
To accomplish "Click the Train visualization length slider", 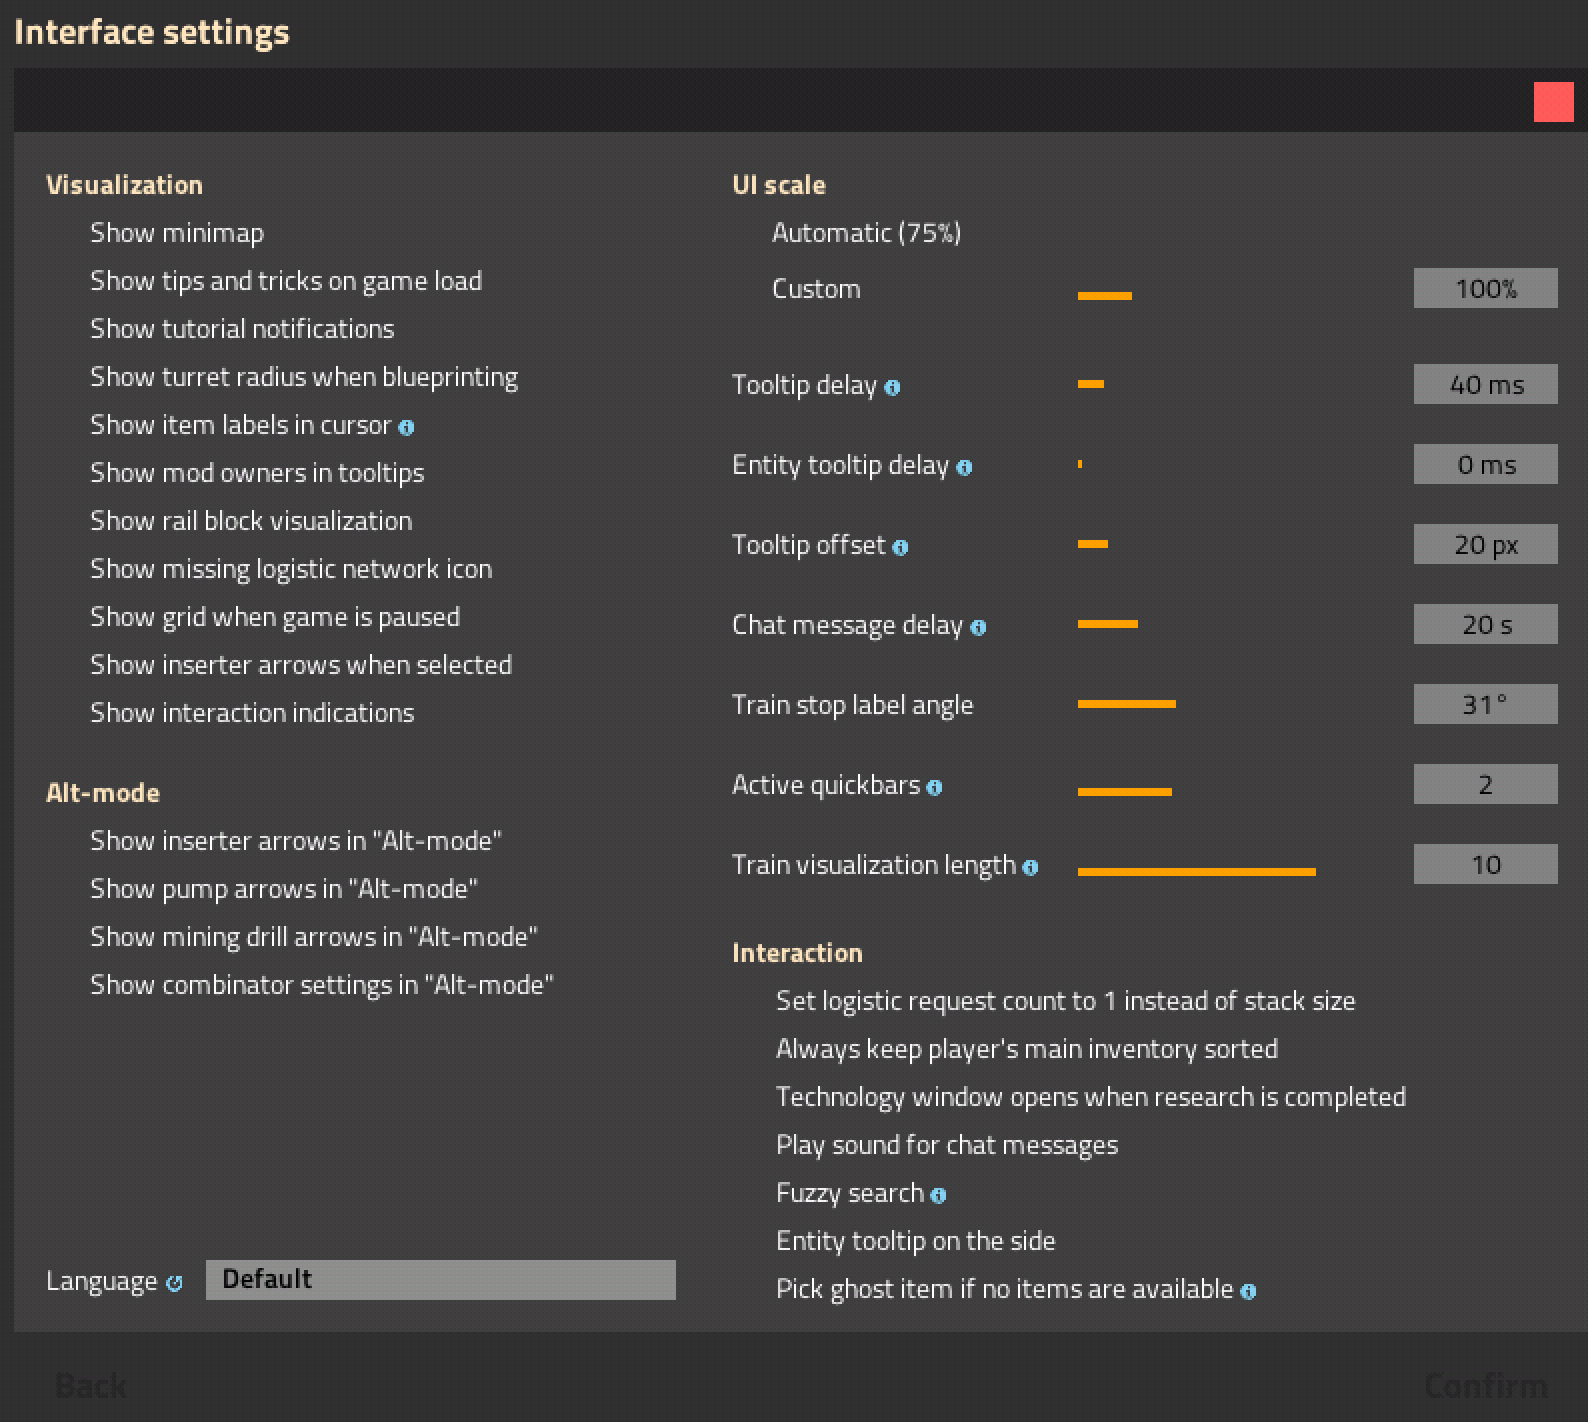I will 1197,872.
